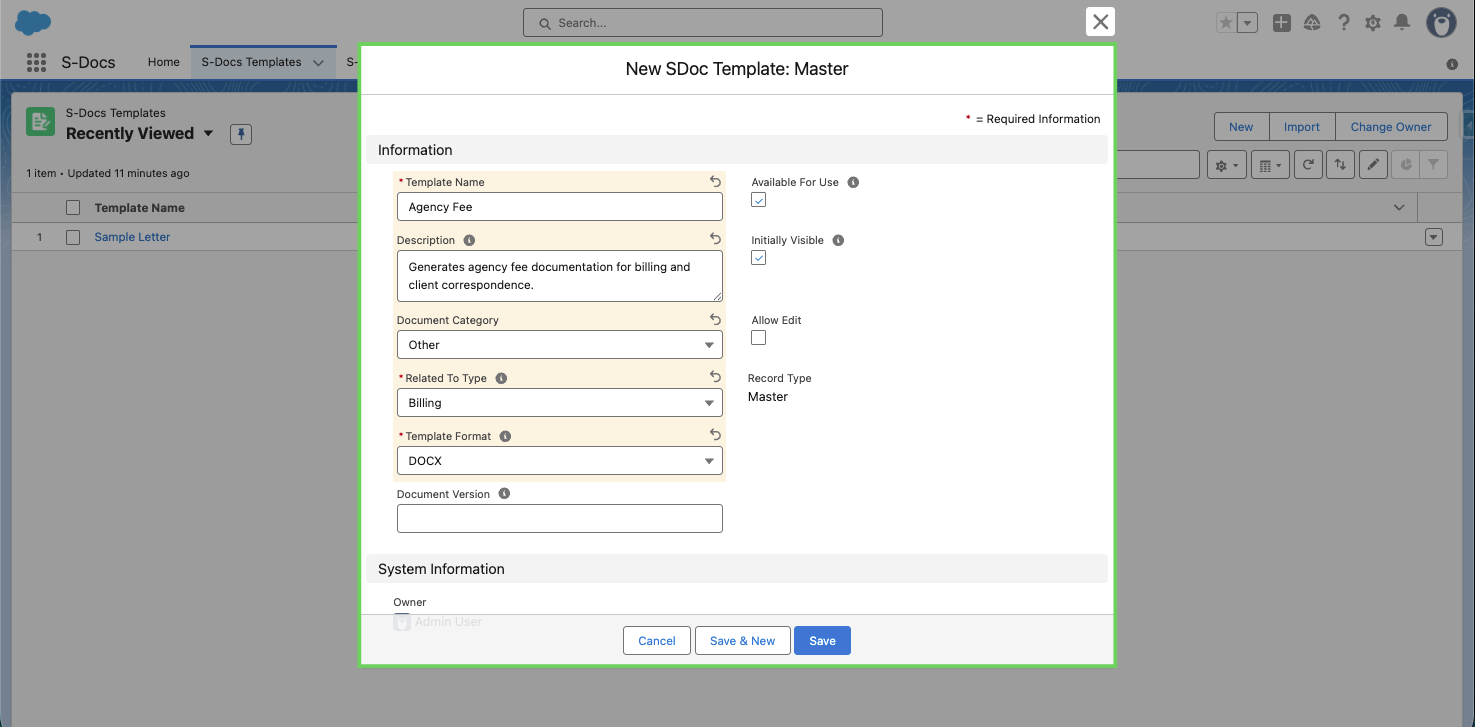Viewport: 1475px width, 727px height.
Task: Tick the select-all checkbox in the list header
Action: [73, 208]
